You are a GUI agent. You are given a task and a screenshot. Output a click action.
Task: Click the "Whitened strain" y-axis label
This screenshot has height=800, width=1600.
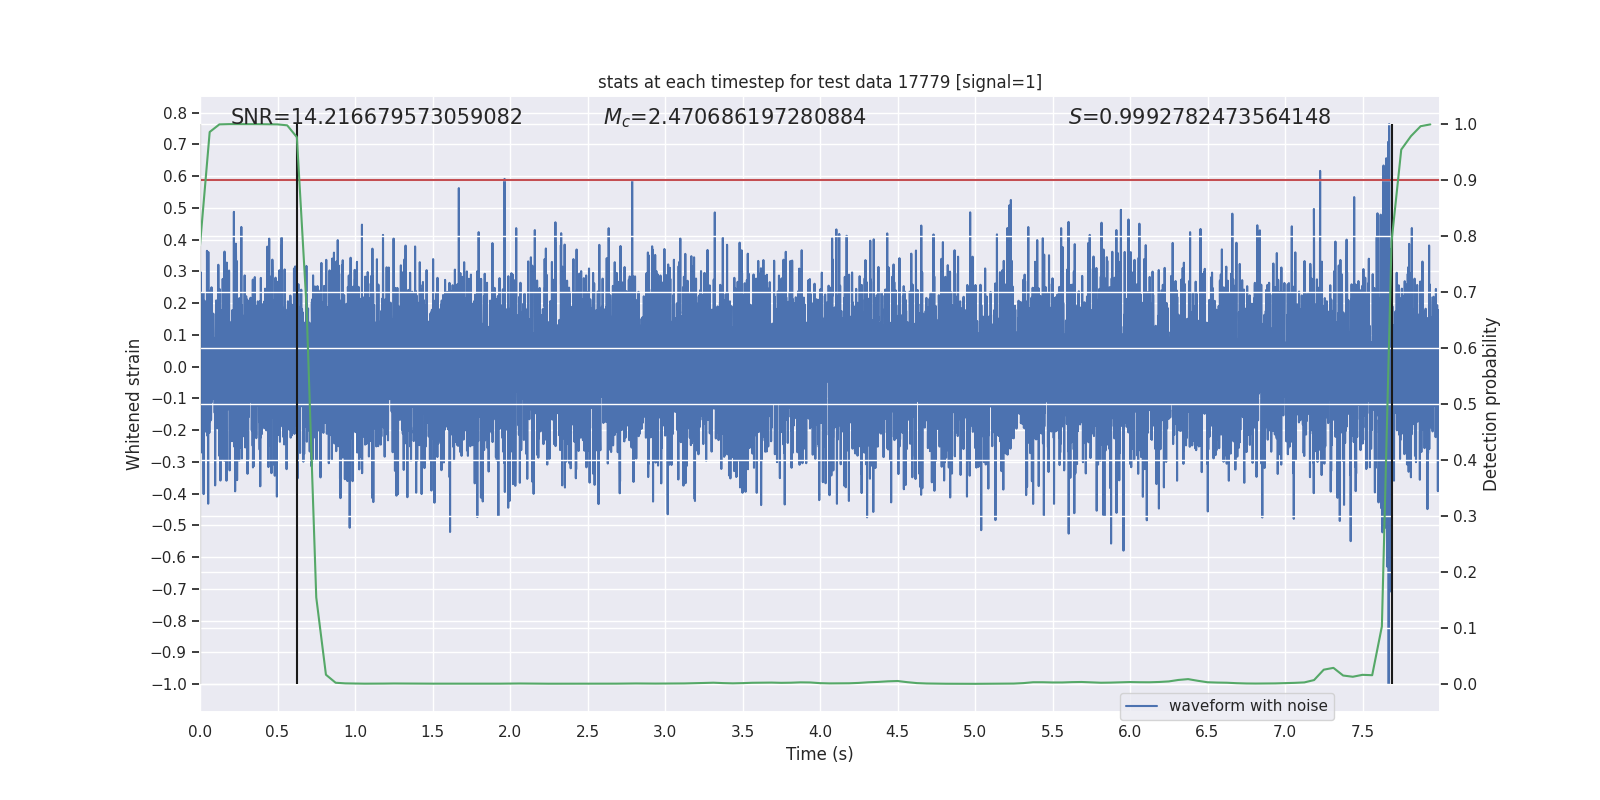click(x=134, y=404)
